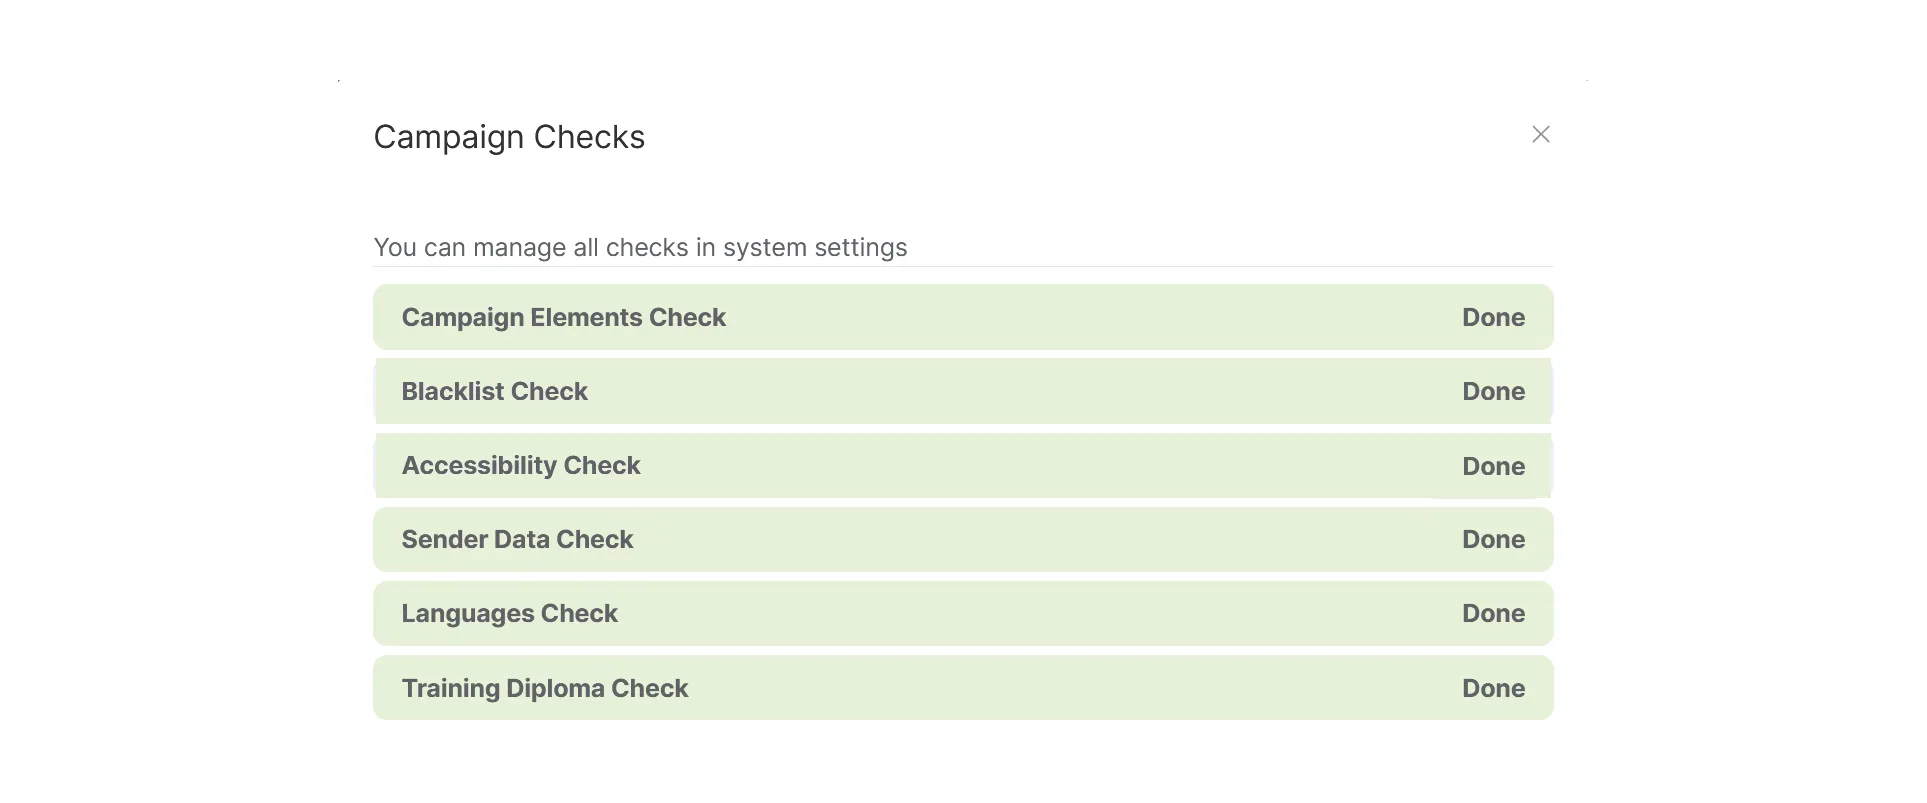Click the Languages Check Done label
Screen dimensions: 1927x803
[1493, 613]
